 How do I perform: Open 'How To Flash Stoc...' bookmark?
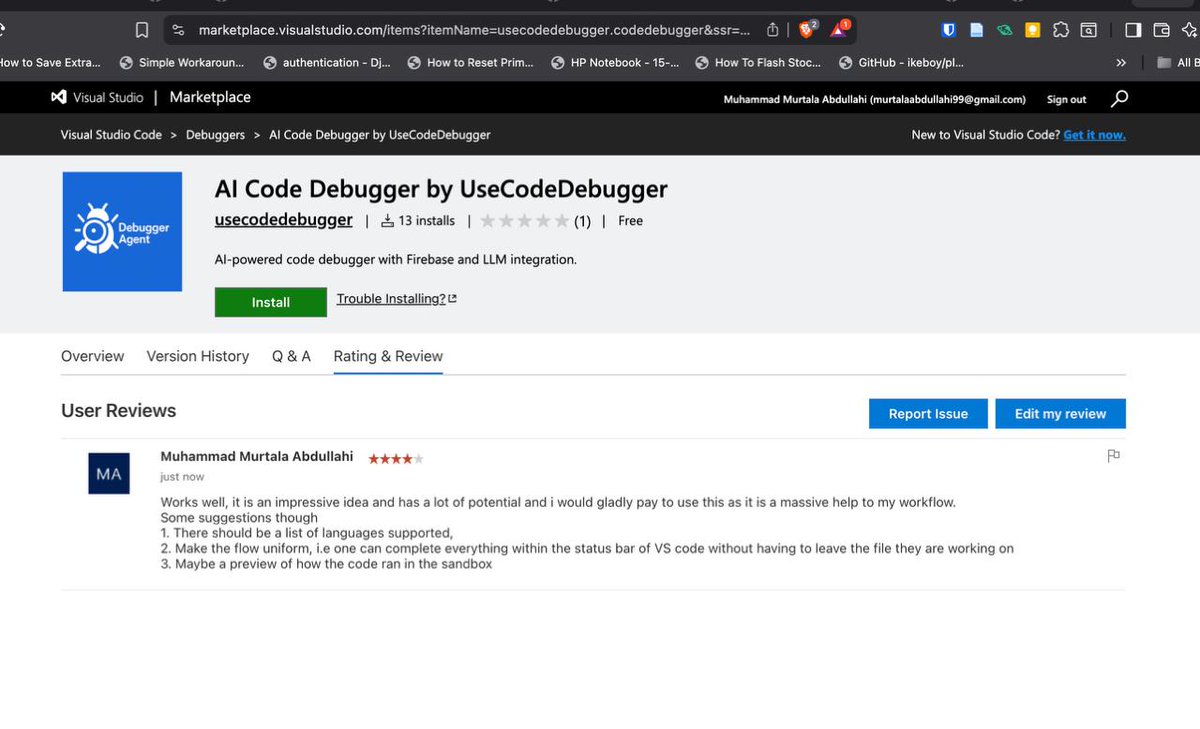click(x=758, y=62)
